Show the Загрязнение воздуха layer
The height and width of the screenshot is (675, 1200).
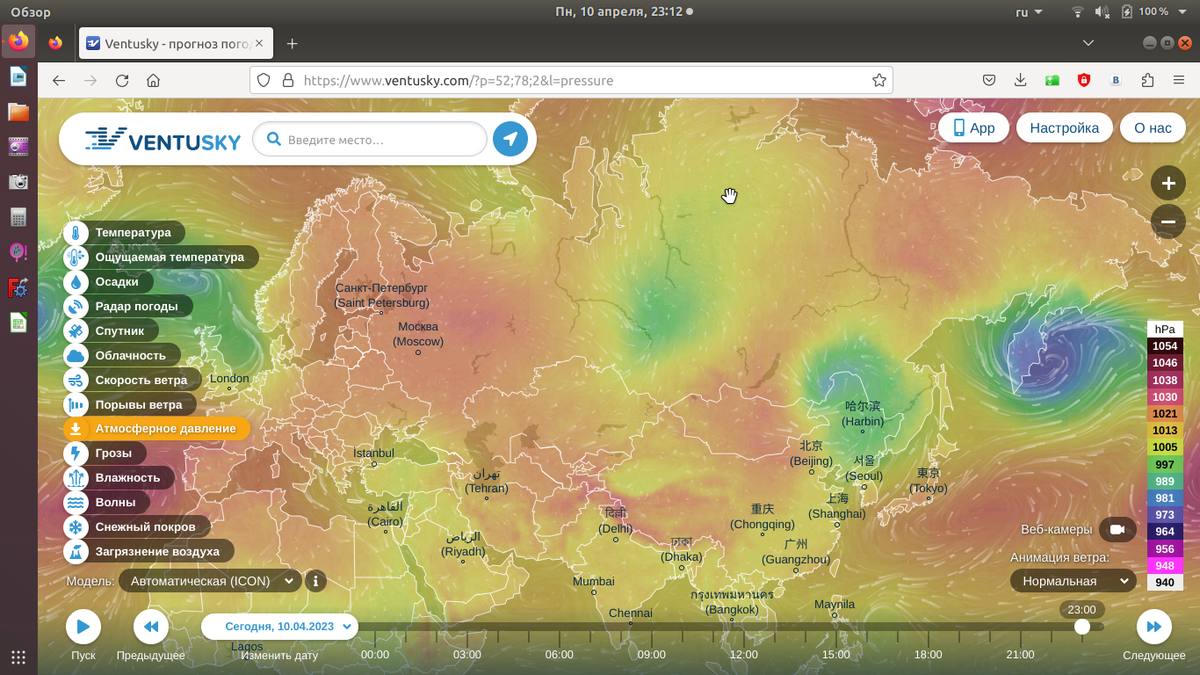click(x=148, y=551)
